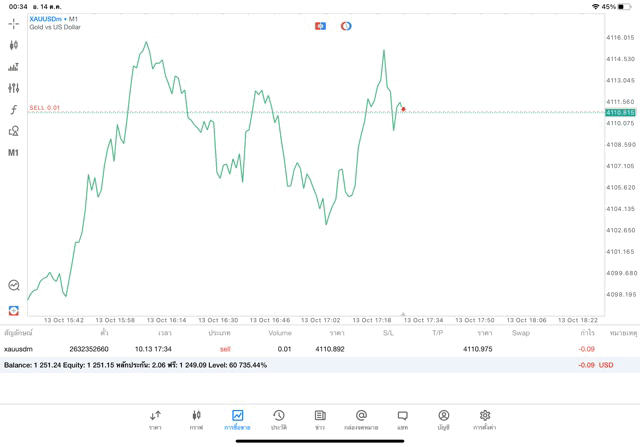
Task: Tap the red-blue circular icon atop chart
Action: 346,26
